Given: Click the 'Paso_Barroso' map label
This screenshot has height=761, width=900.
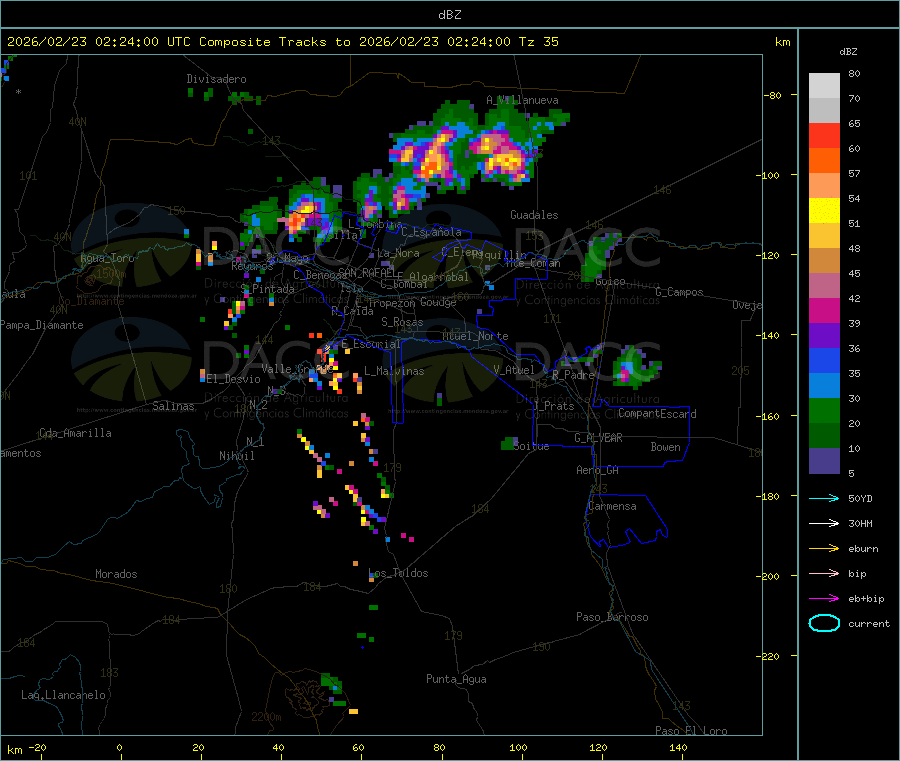Looking at the screenshot, I should (612, 617).
